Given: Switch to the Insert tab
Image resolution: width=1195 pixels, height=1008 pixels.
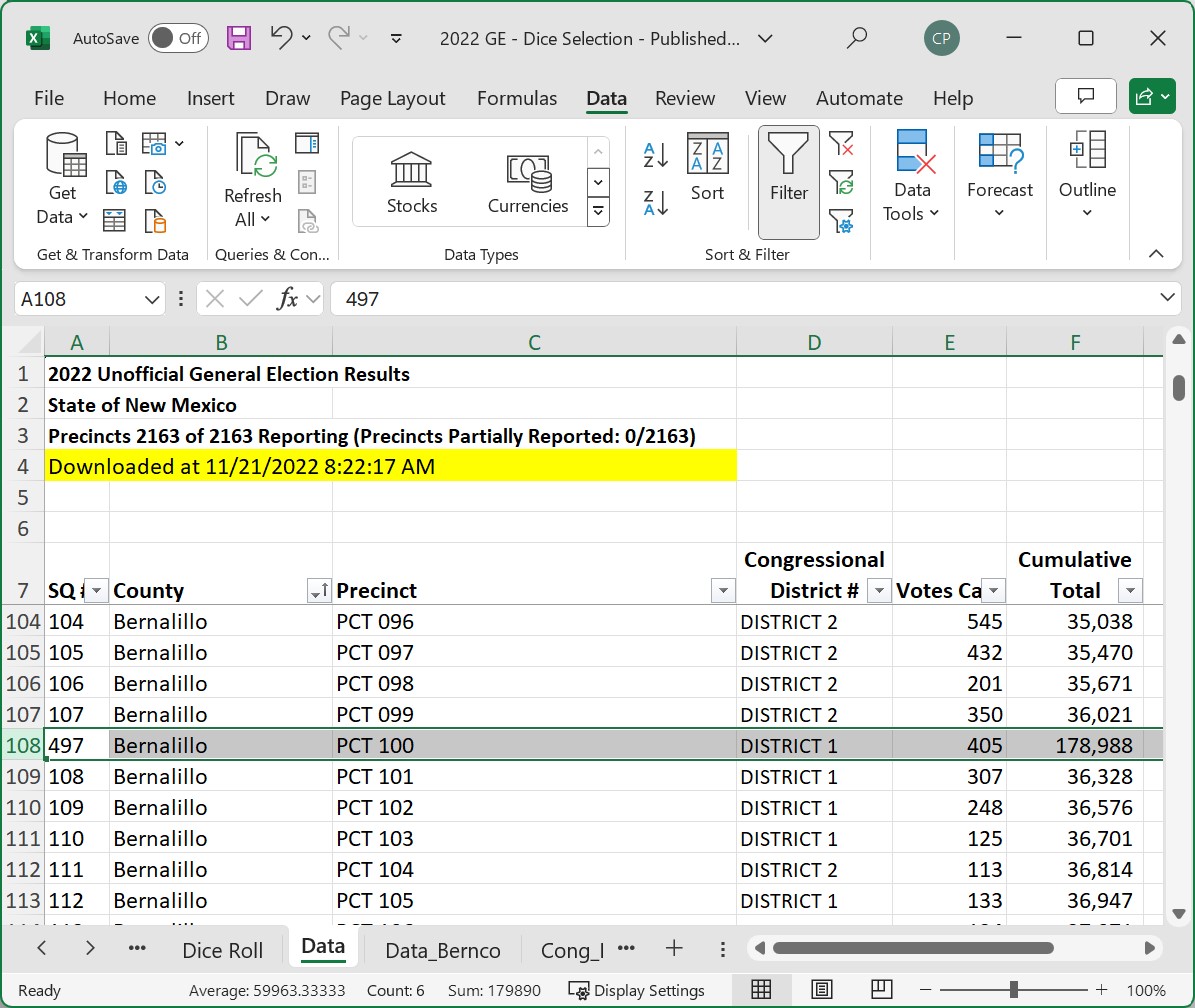Looking at the screenshot, I should tap(210, 98).
